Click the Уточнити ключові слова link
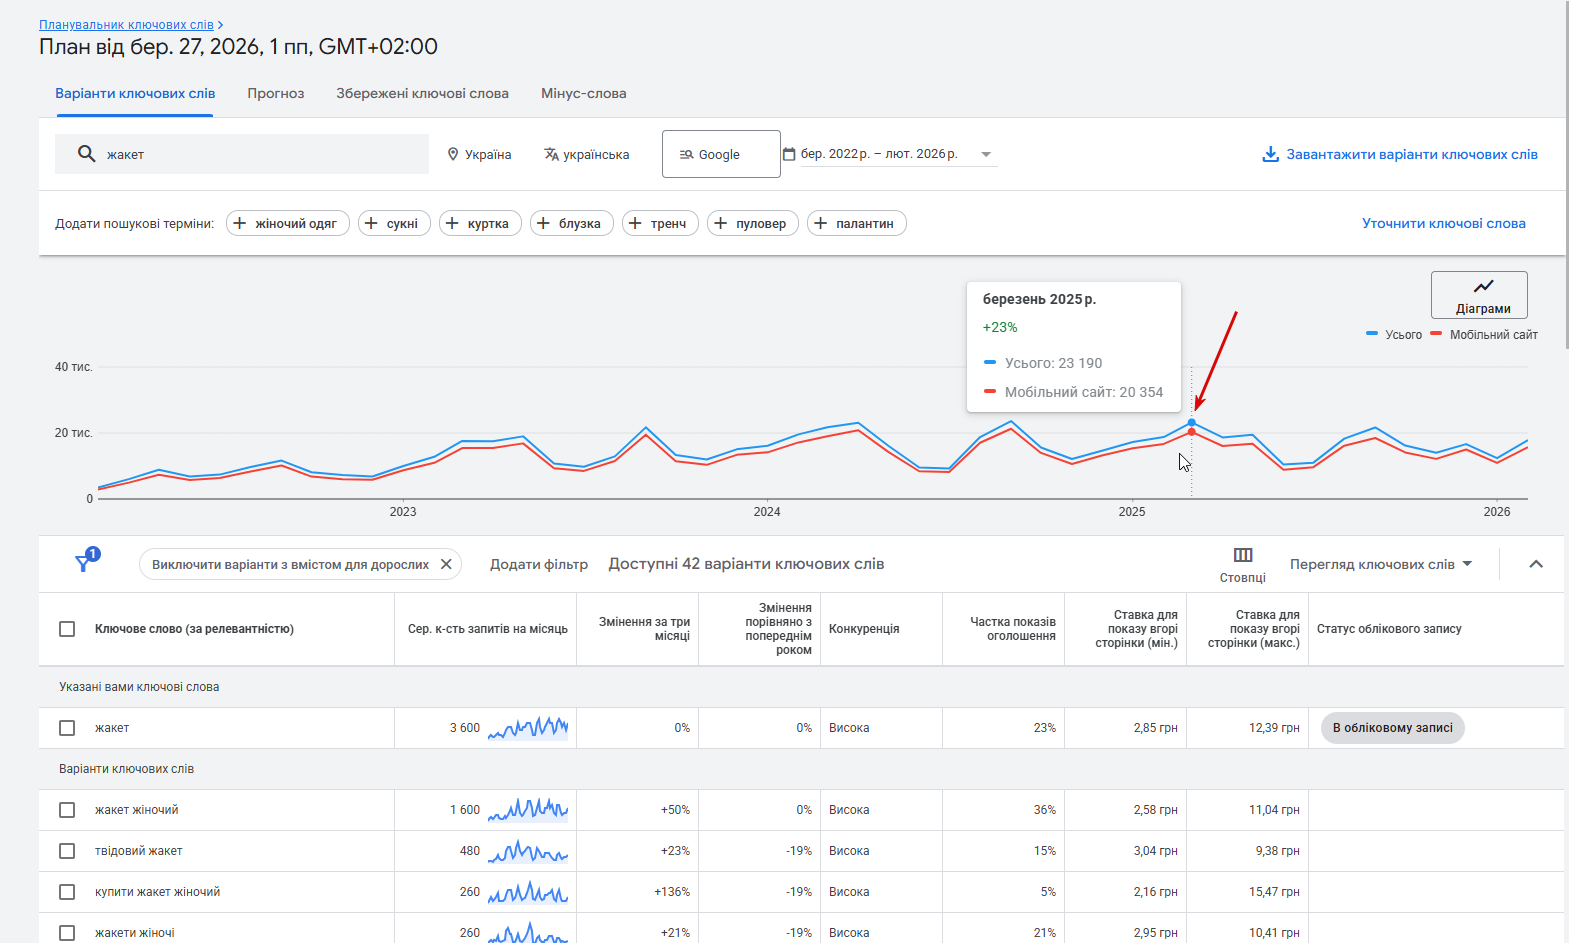 pos(1443,223)
